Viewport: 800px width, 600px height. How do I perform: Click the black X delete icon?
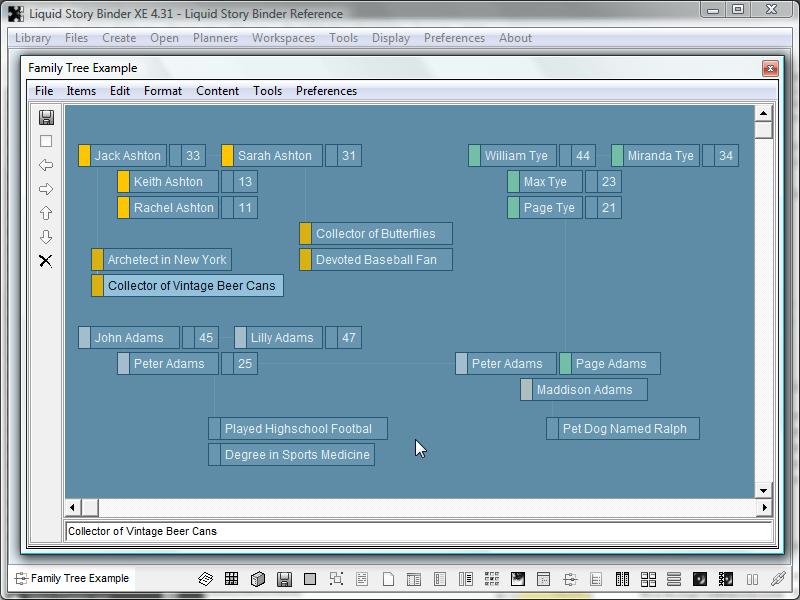(x=46, y=261)
